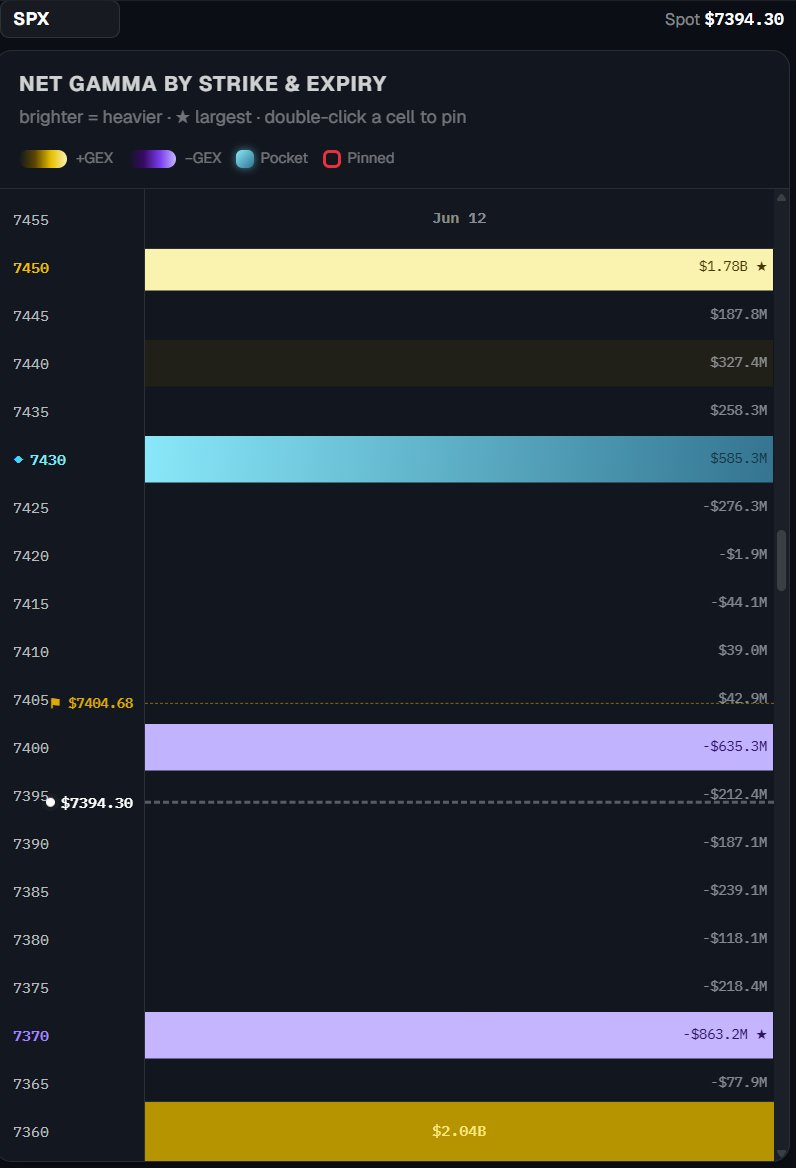Click the purple -GEX legend pill
This screenshot has width=796, height=1168.
pyautogui.click(x=153, y=159)
